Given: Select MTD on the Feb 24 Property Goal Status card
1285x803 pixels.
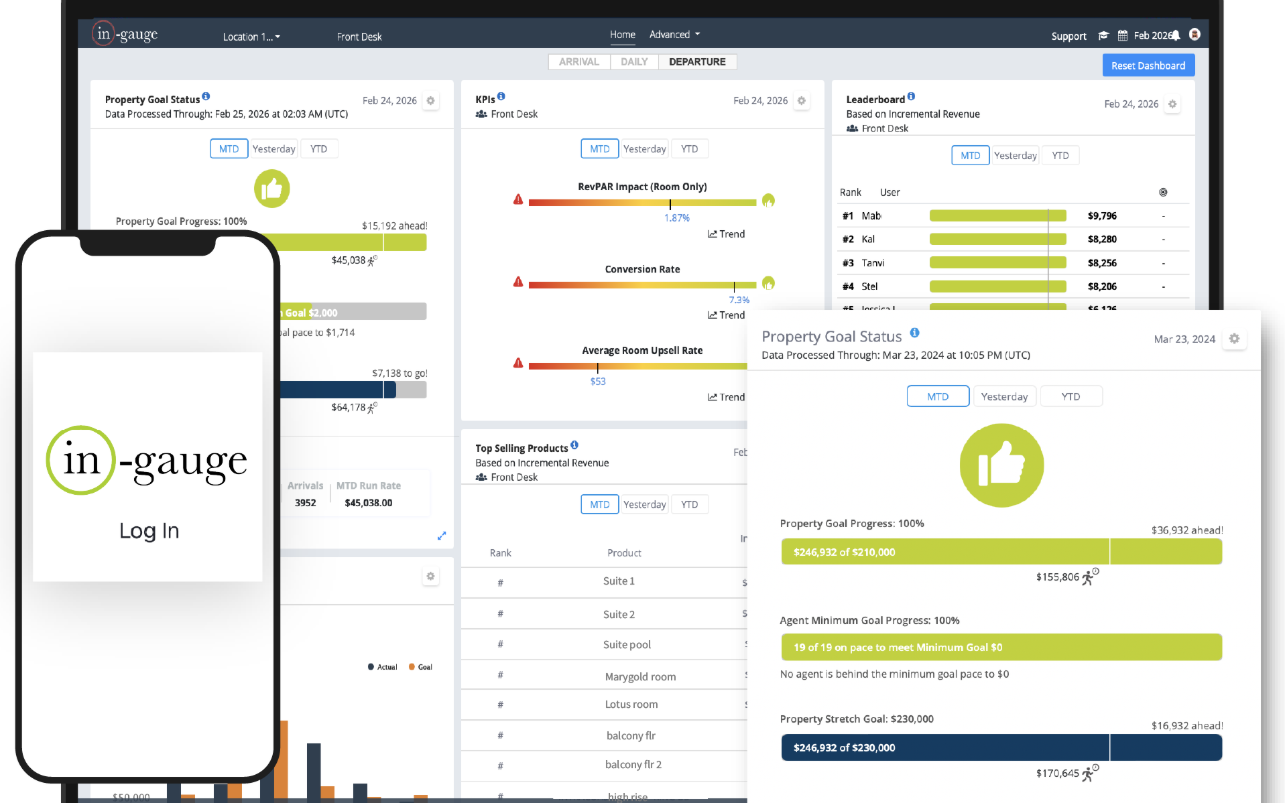Looking at the screenshot, I should [229, 149].
